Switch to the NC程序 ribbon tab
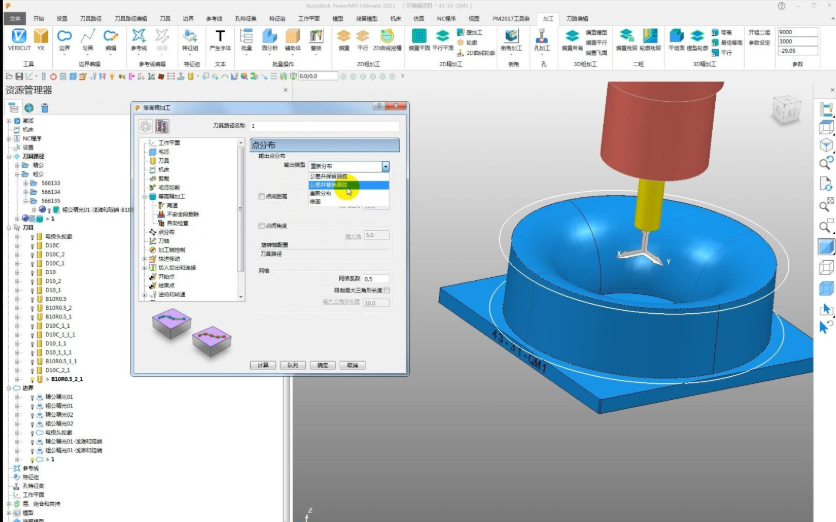 447,18
